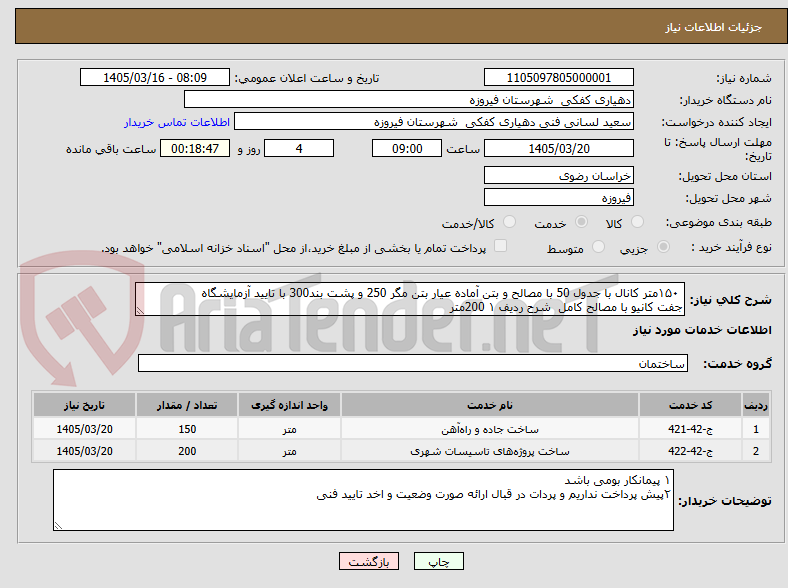
Task: Click the متر unit cell in row 2
Action: [x=289, y=451]
